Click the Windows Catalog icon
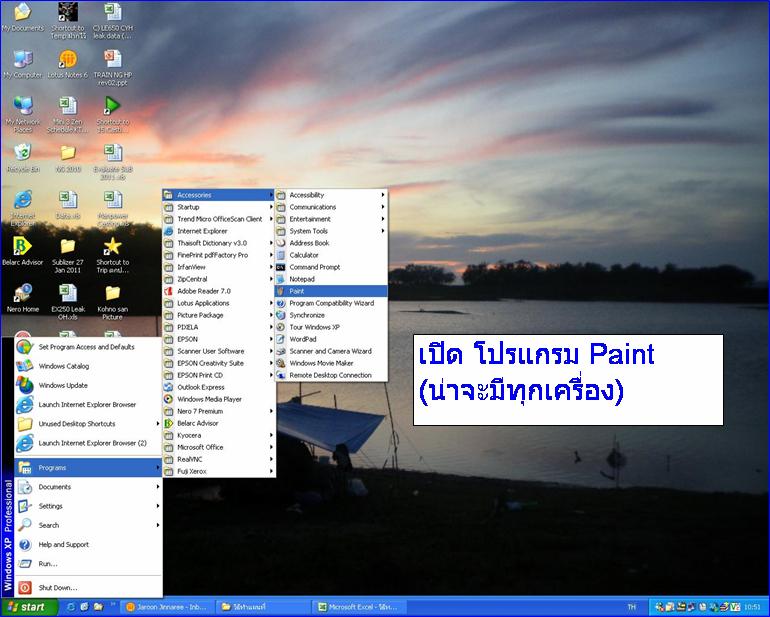The image size is (770, 617). click(x=25, y=366)
